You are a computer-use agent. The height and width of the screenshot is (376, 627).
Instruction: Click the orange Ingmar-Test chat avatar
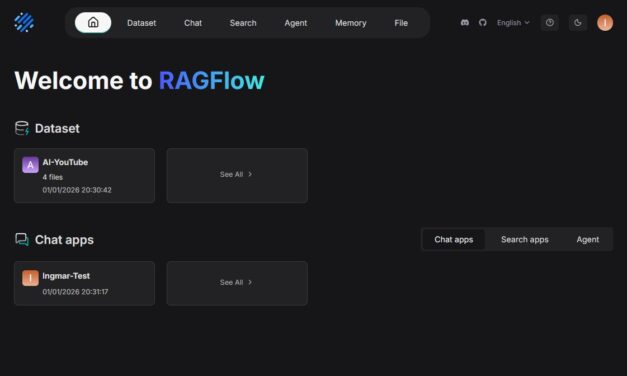pos(30,278)
